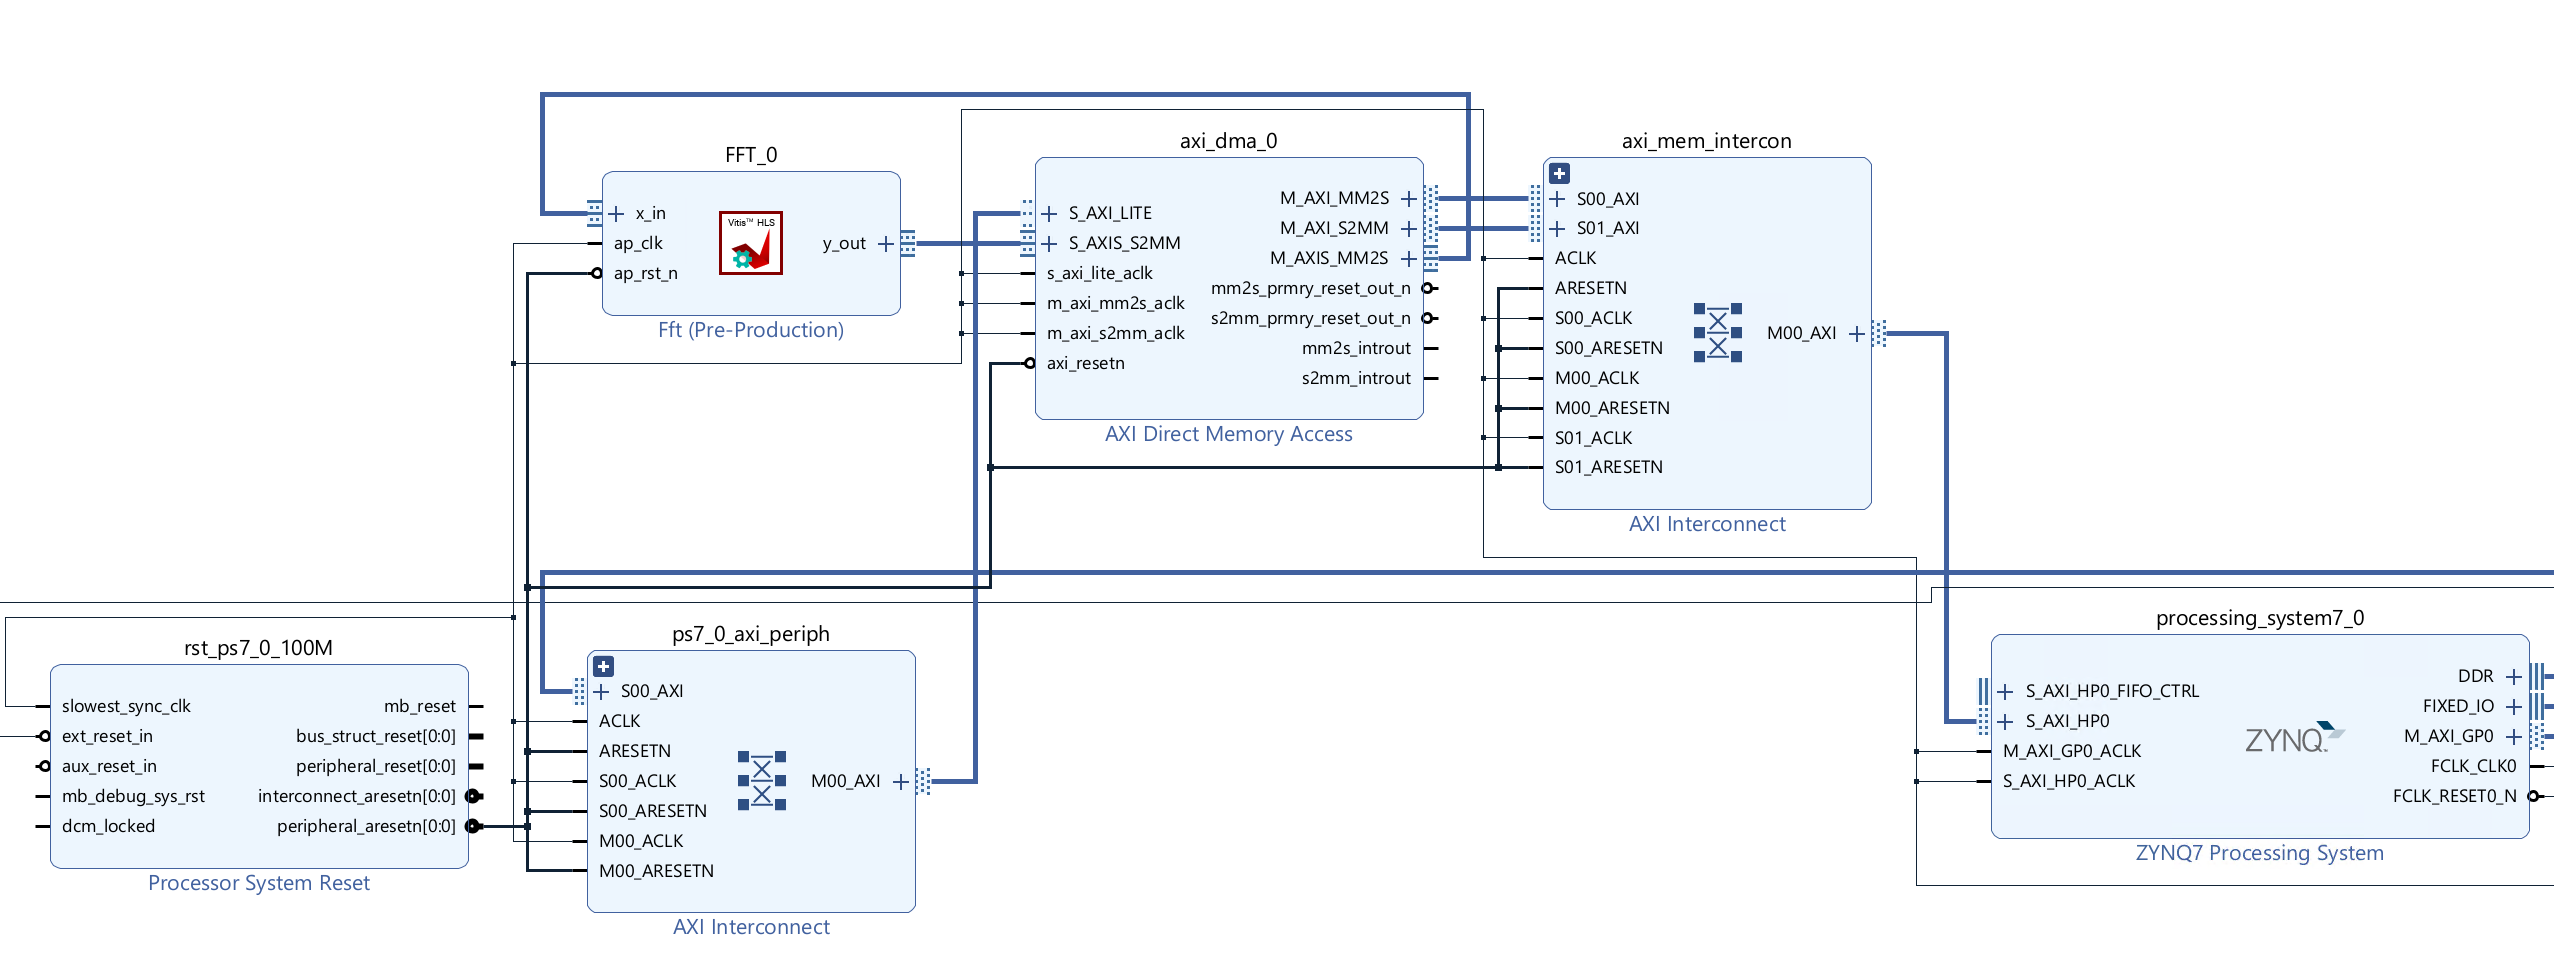Select the ap_rst_n pin on FFT_0
2554x976 pixels.
[x=645, y=273]
